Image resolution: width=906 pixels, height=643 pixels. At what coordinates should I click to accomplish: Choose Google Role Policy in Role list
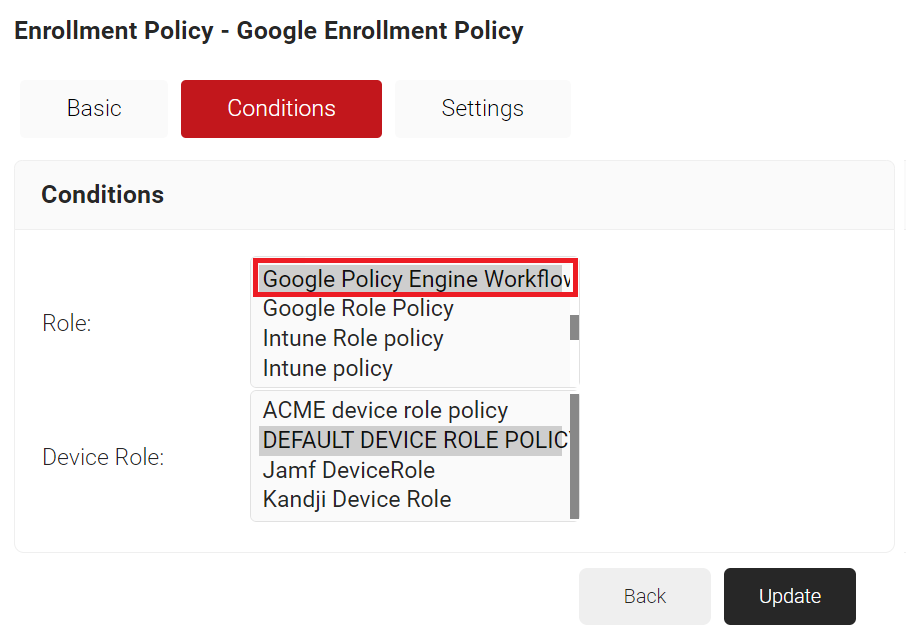point(358,308)
